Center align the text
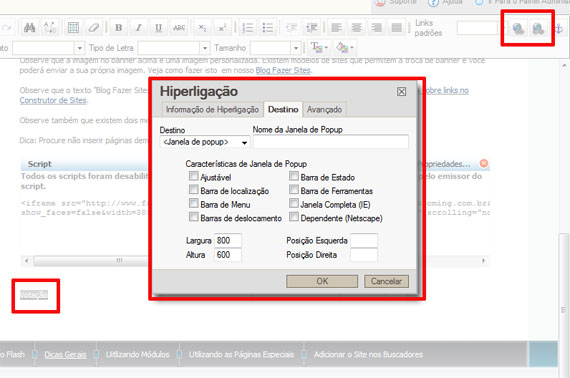This screenshot has width=570, height=378. click(357, 28)
